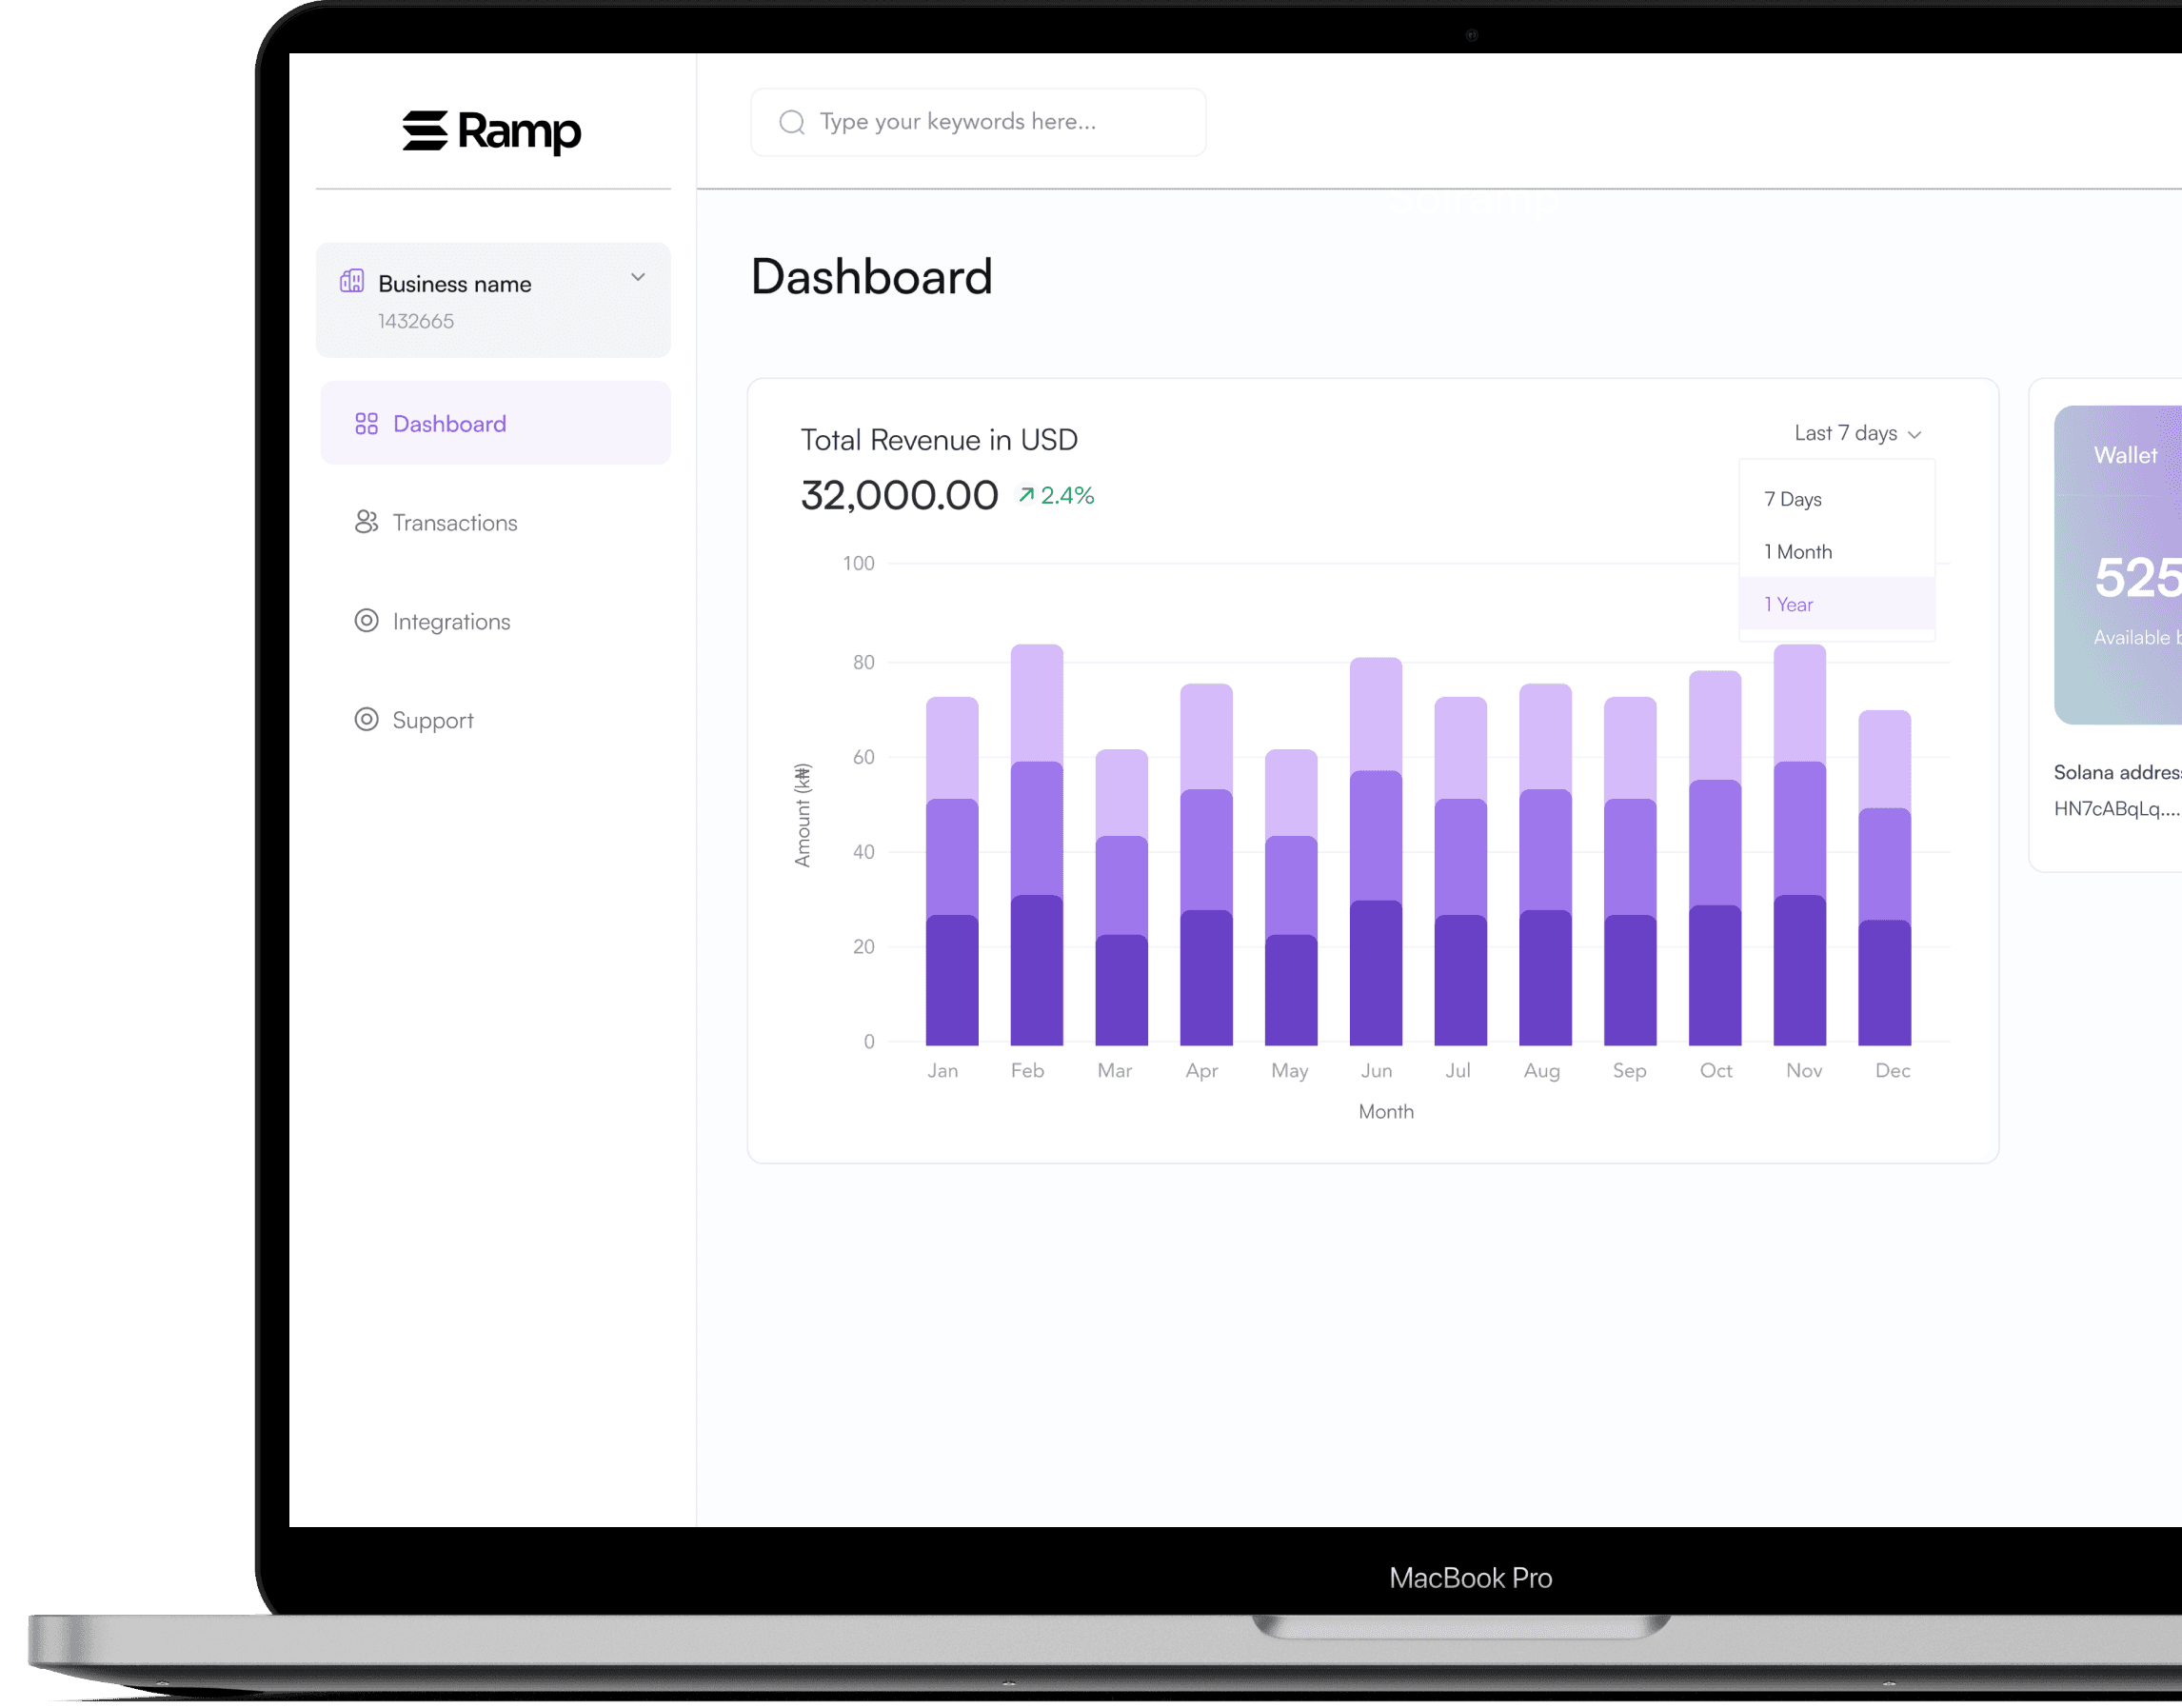The height and width of the screenshot is (1708, 2182).
Task: Click the November revenue bar
Action: 1799,845
